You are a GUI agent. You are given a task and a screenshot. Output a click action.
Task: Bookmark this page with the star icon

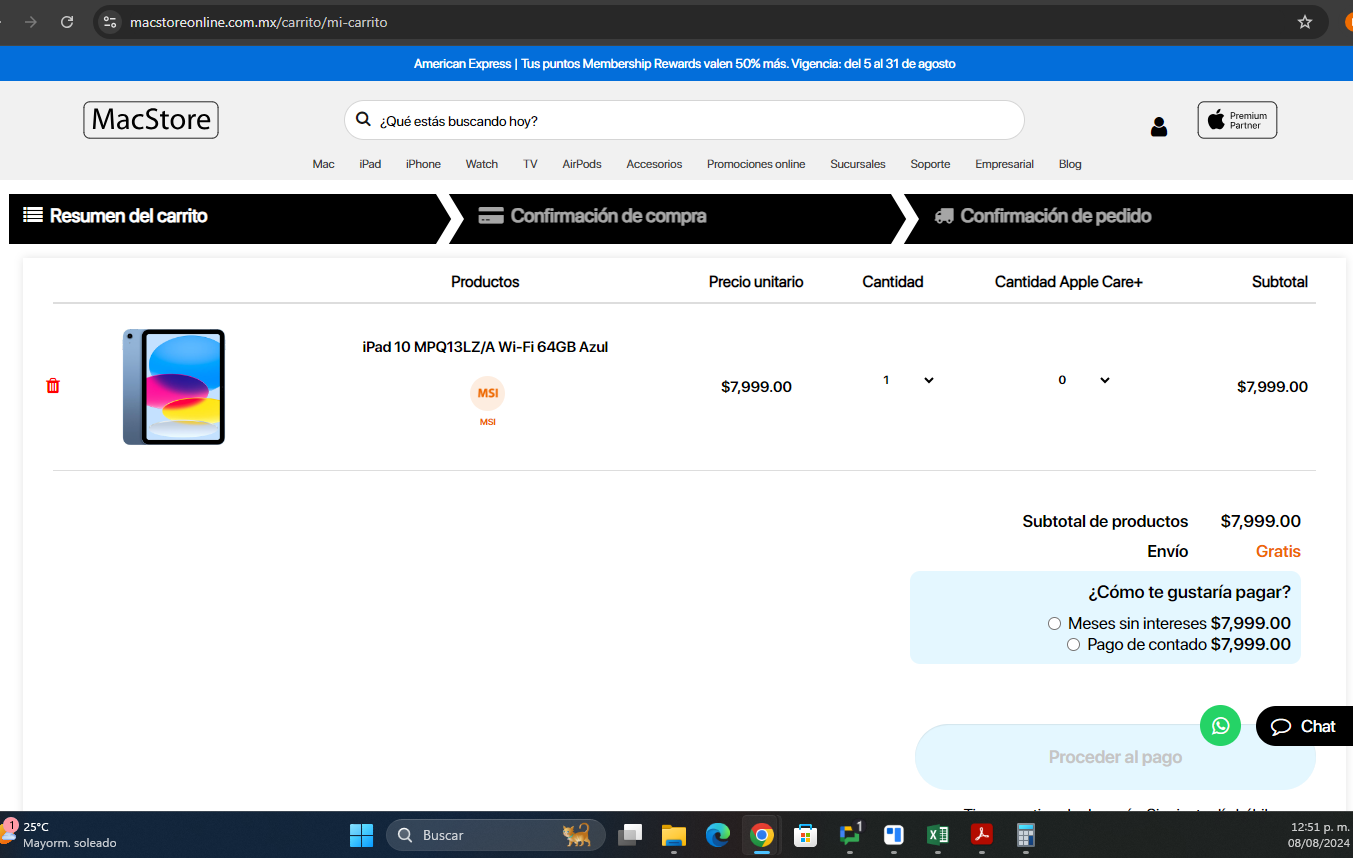(x=1304, y=22)
